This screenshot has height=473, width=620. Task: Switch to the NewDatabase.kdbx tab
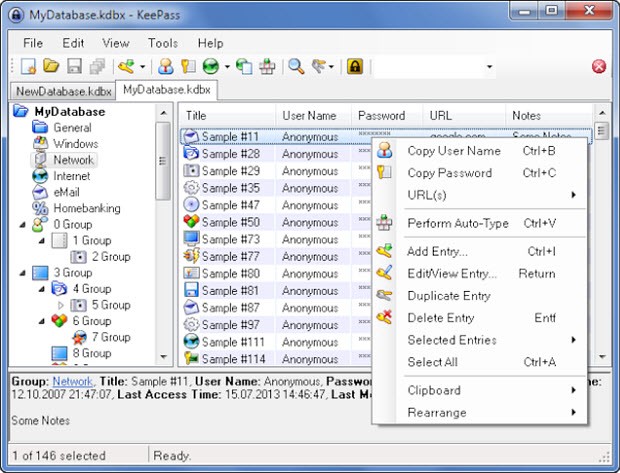tap(63, 91)
